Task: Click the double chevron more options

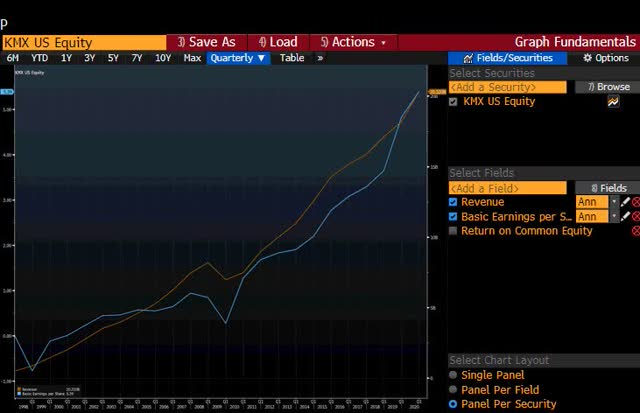Action: 320,58
